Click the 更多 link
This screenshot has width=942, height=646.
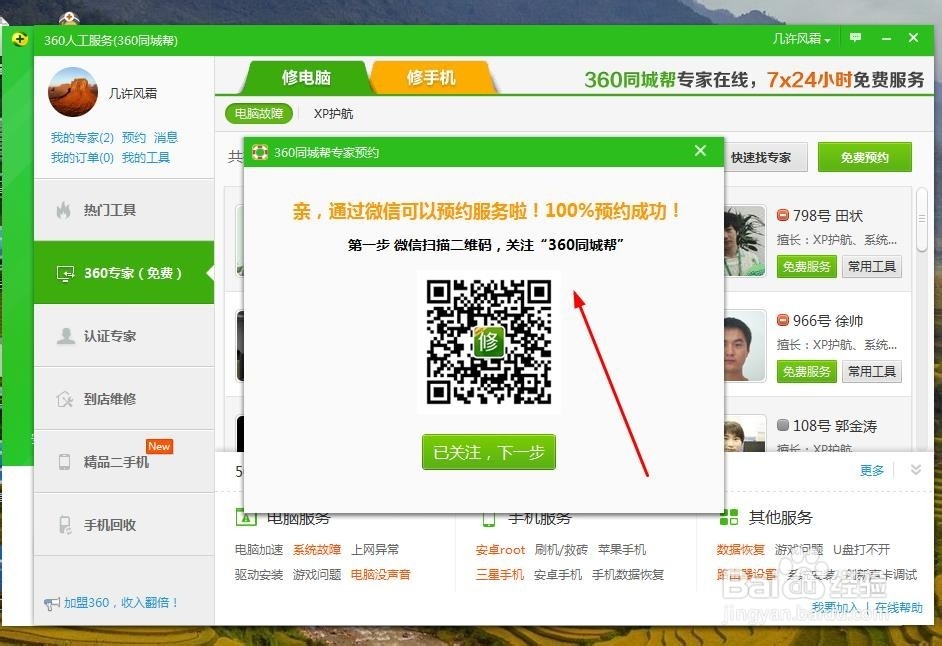(x=872, y=471)
